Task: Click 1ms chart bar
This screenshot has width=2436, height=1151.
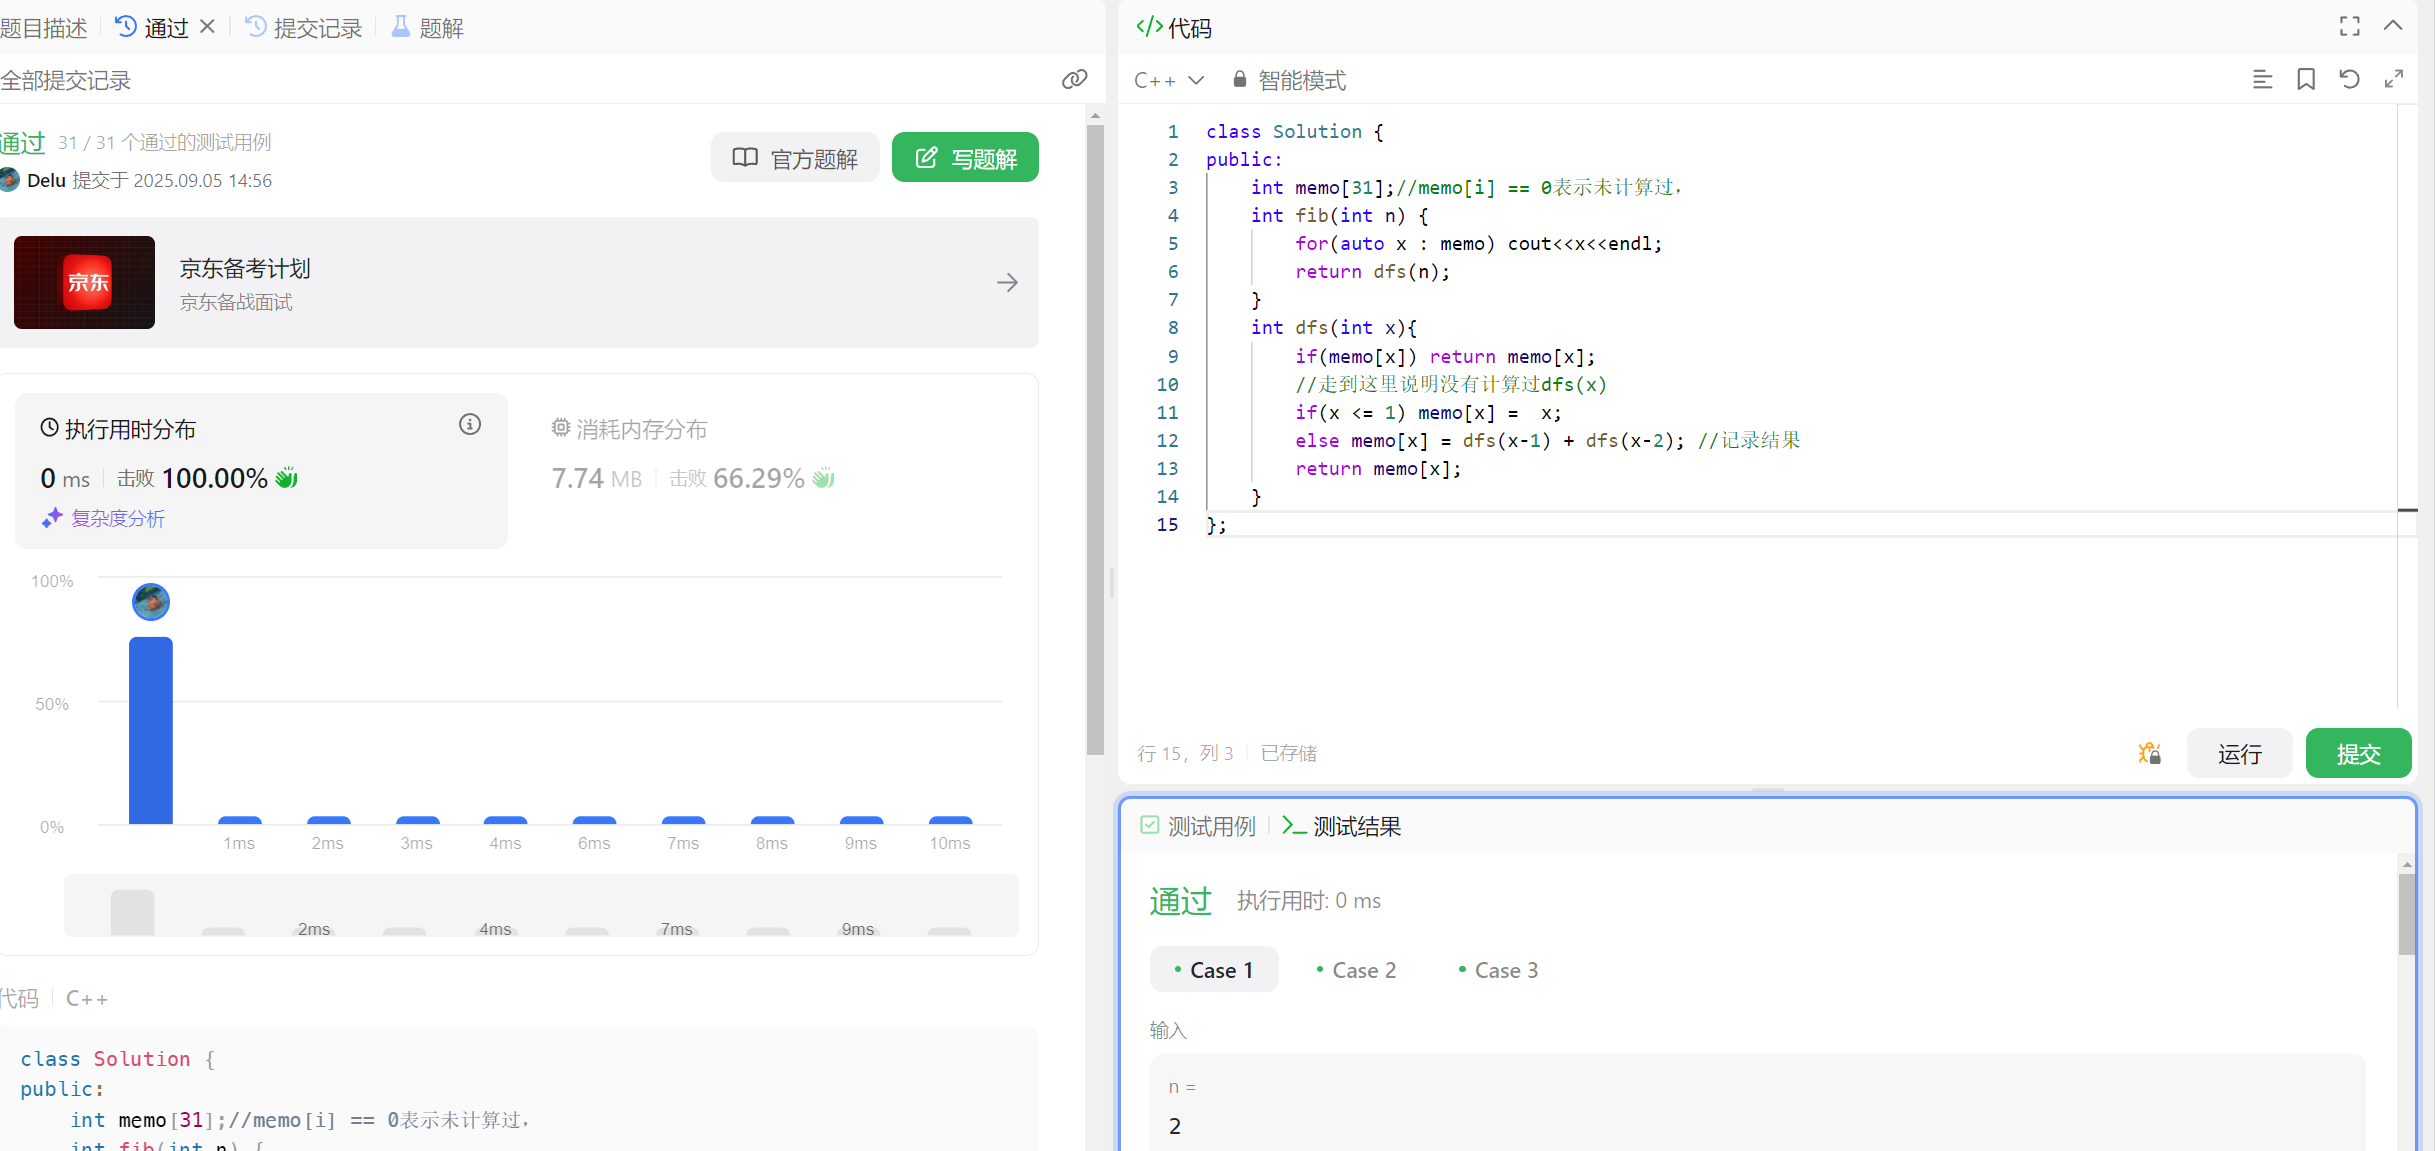Action: click(239, 821)
